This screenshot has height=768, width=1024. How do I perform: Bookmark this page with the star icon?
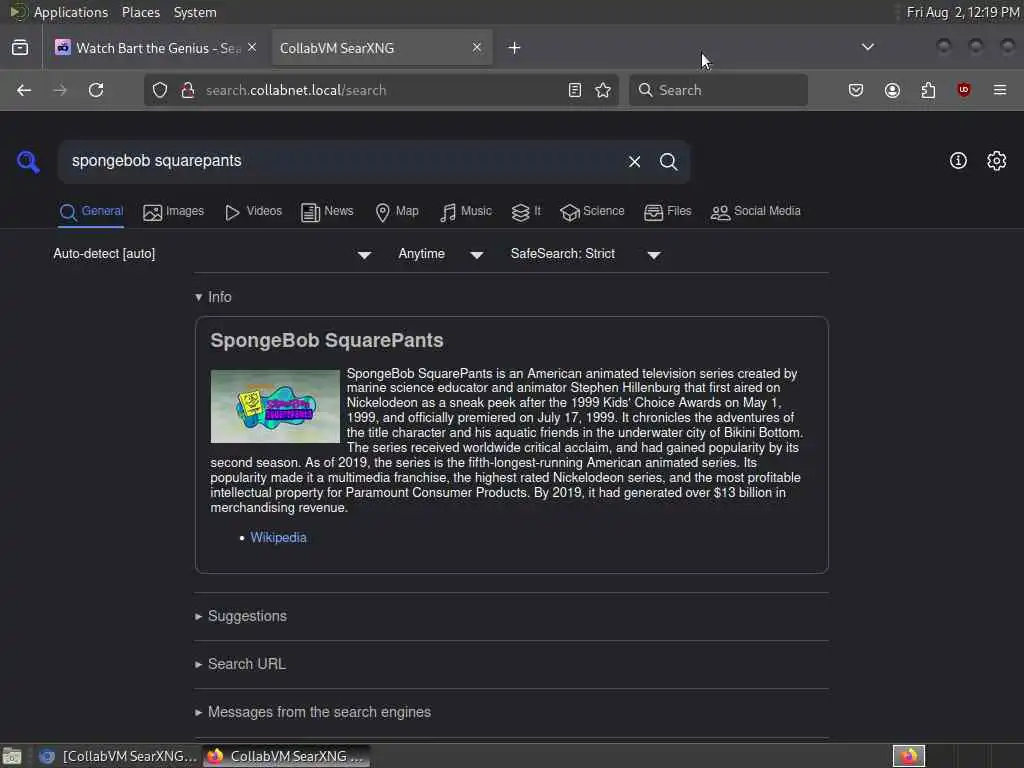603,90
